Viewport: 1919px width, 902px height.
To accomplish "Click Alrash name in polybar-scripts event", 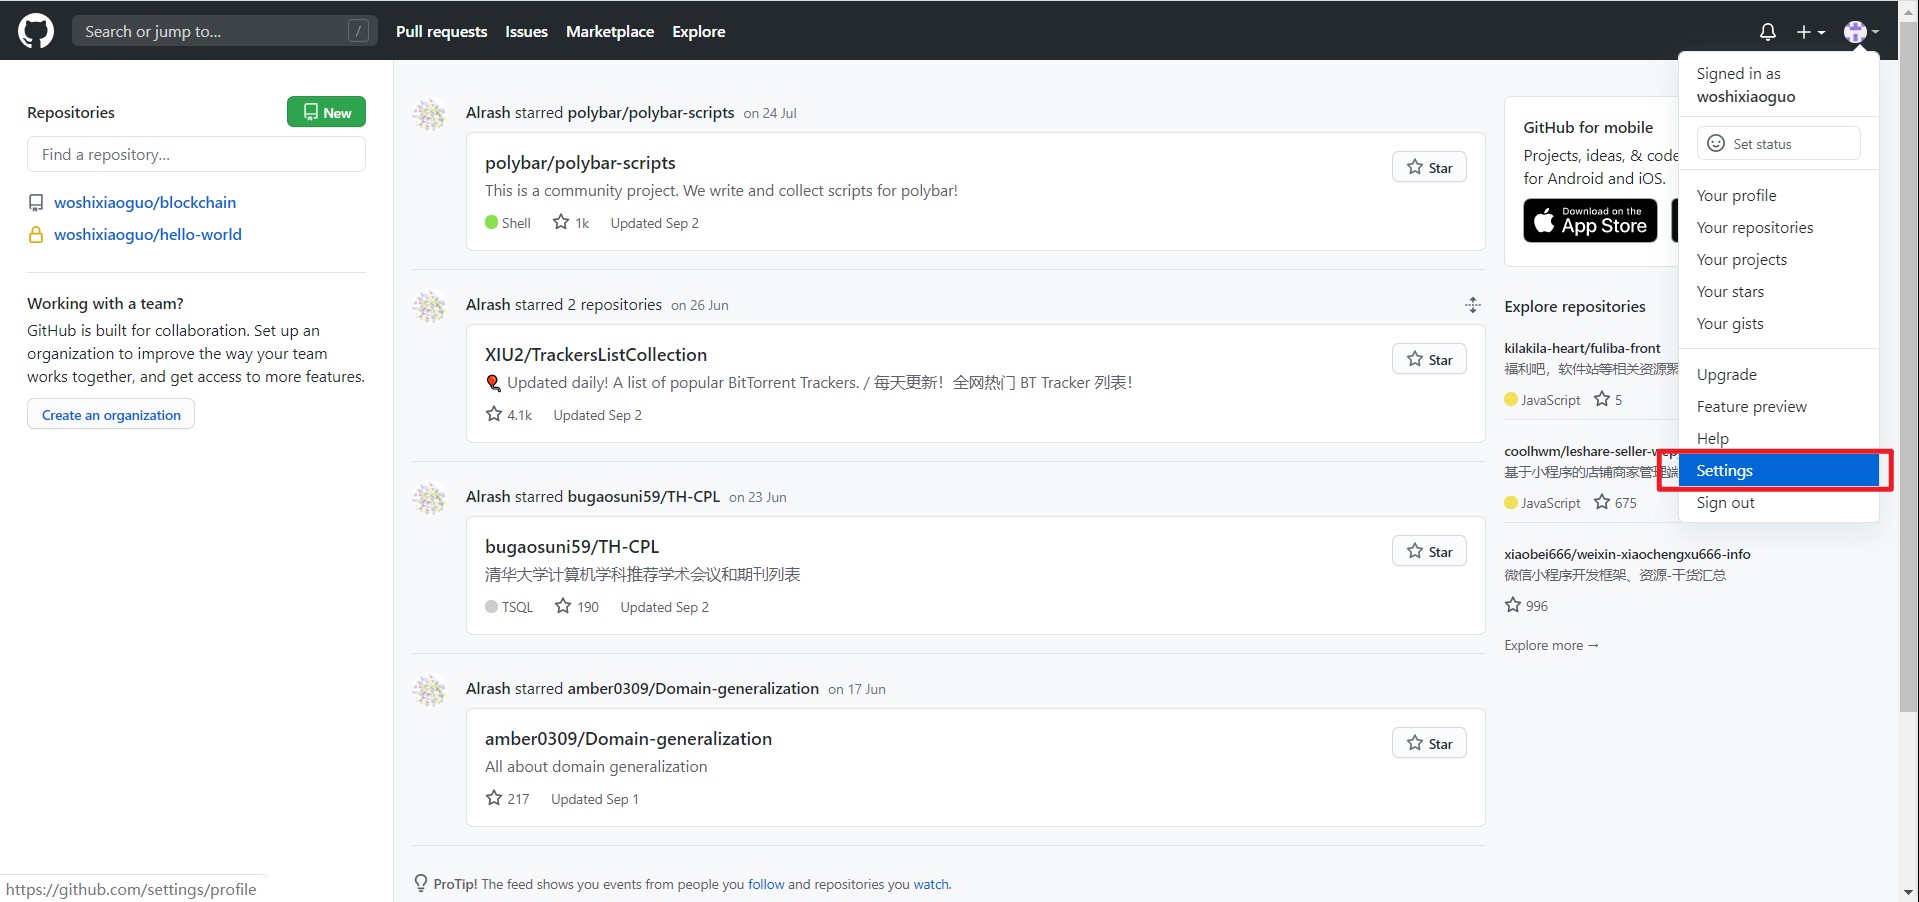I will click(488, 113).
